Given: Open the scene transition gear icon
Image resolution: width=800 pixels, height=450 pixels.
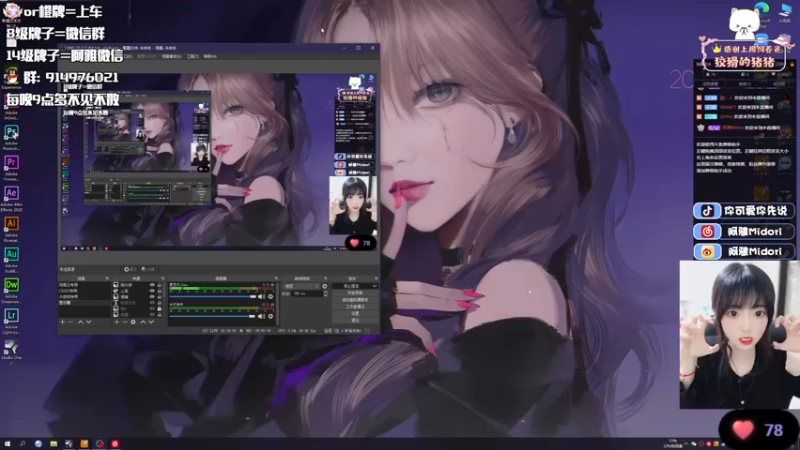Looking at the screenshot, I should 324,286.
